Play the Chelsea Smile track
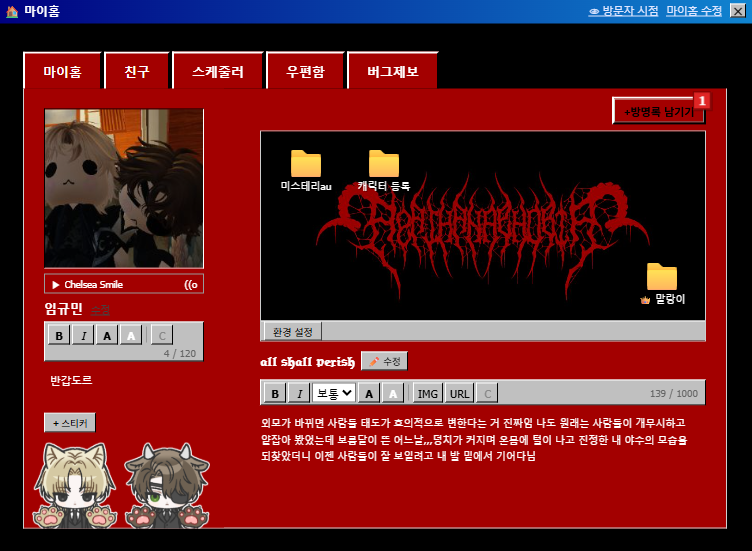Image resolution: width=752 pixels, height=551 pixels. [x=56, y=284]
